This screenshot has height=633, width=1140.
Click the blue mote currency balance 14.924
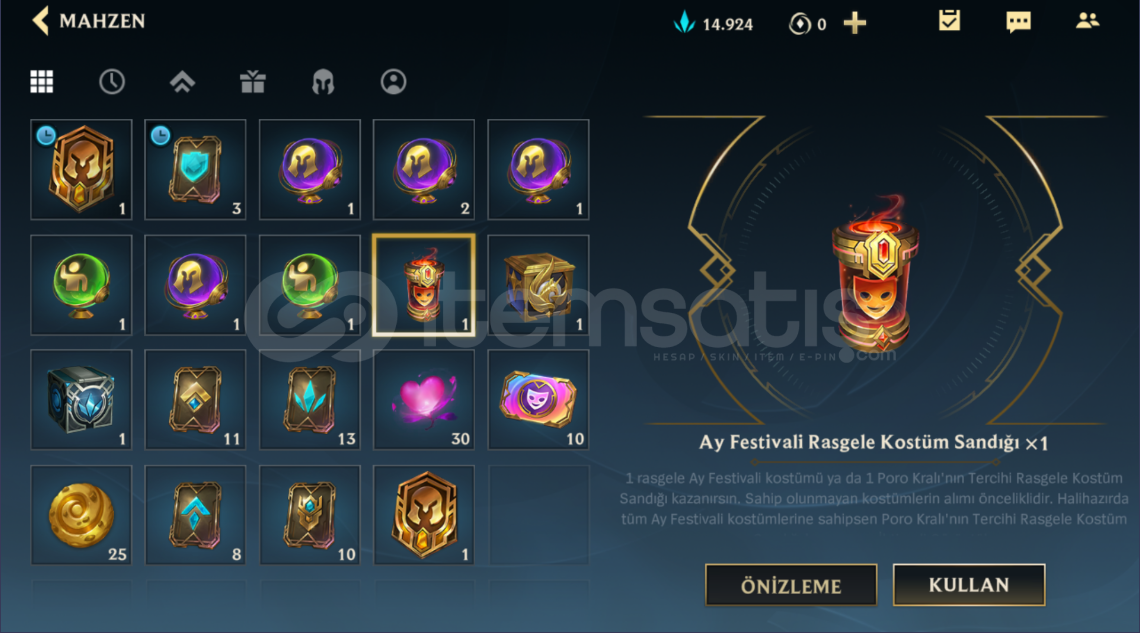(713, 23)
